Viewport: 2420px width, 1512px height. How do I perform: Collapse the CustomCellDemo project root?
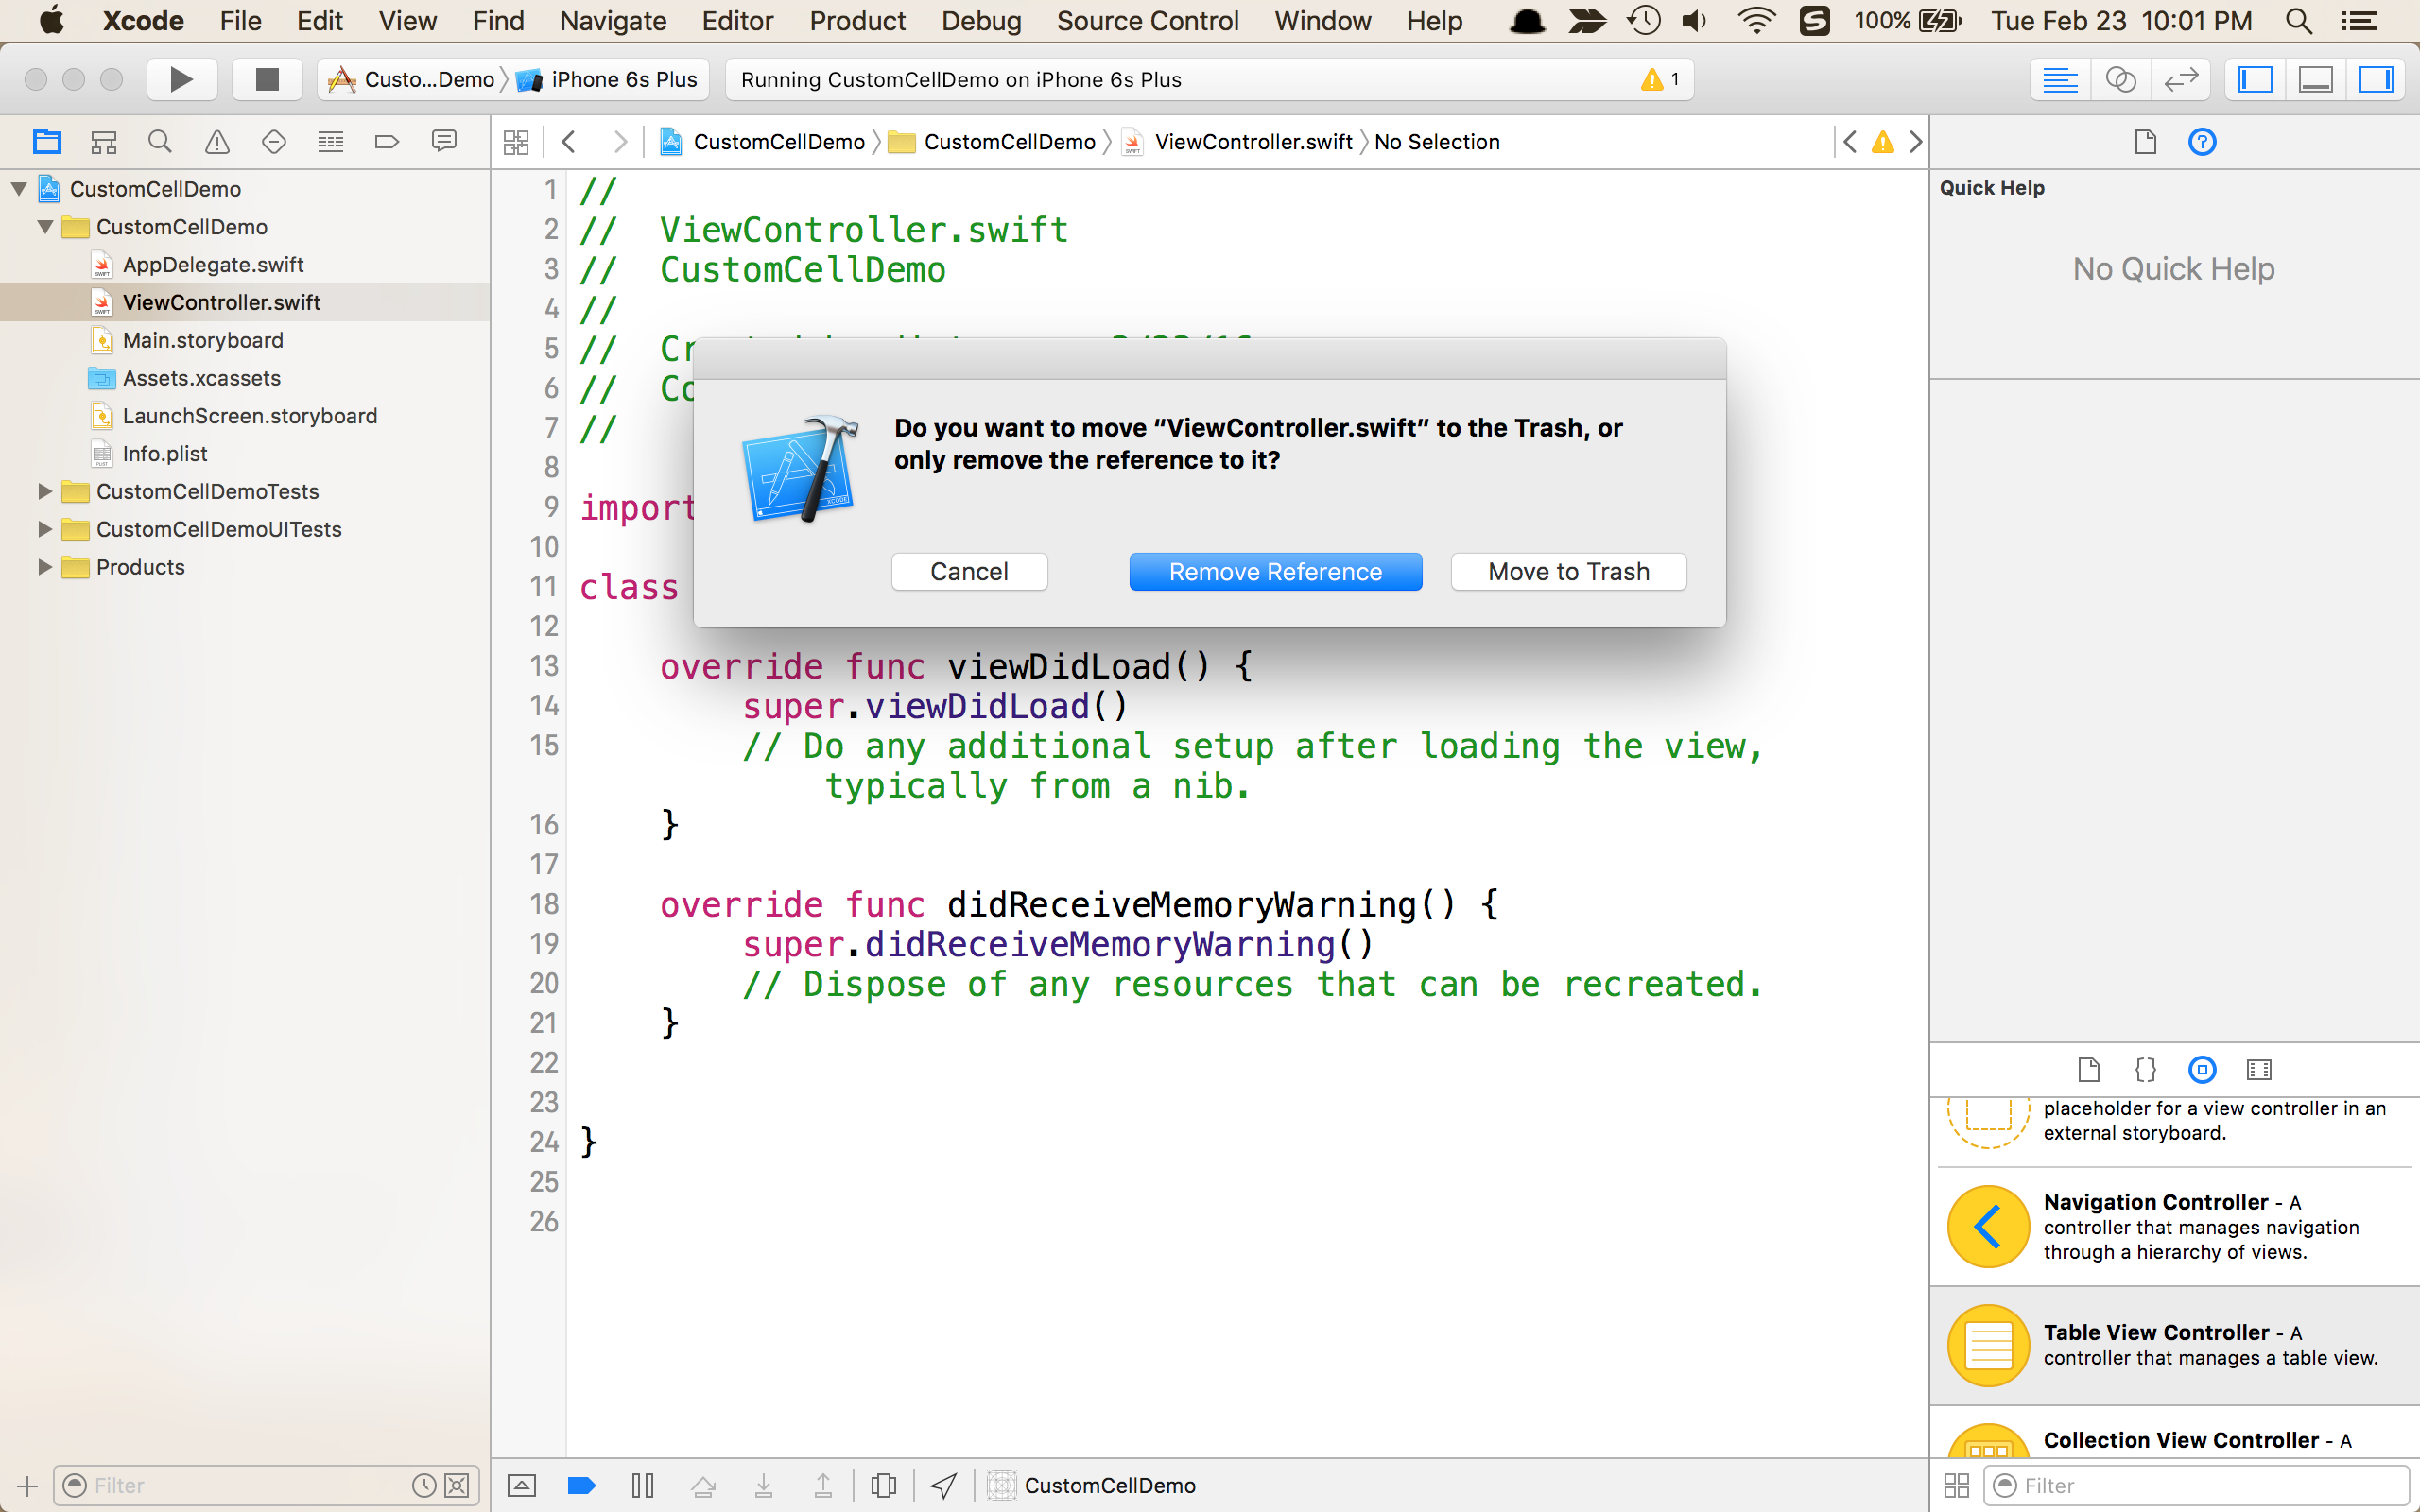19,189
